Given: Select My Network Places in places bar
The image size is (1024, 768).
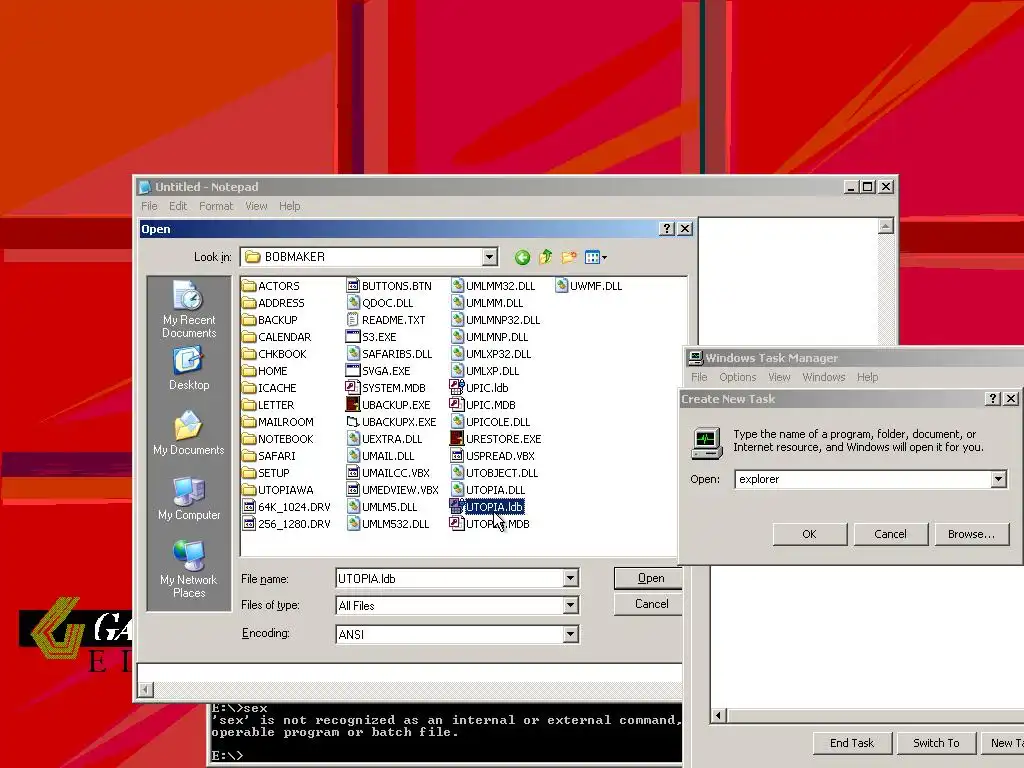Looking at the screenshot, I should (189, 569).
